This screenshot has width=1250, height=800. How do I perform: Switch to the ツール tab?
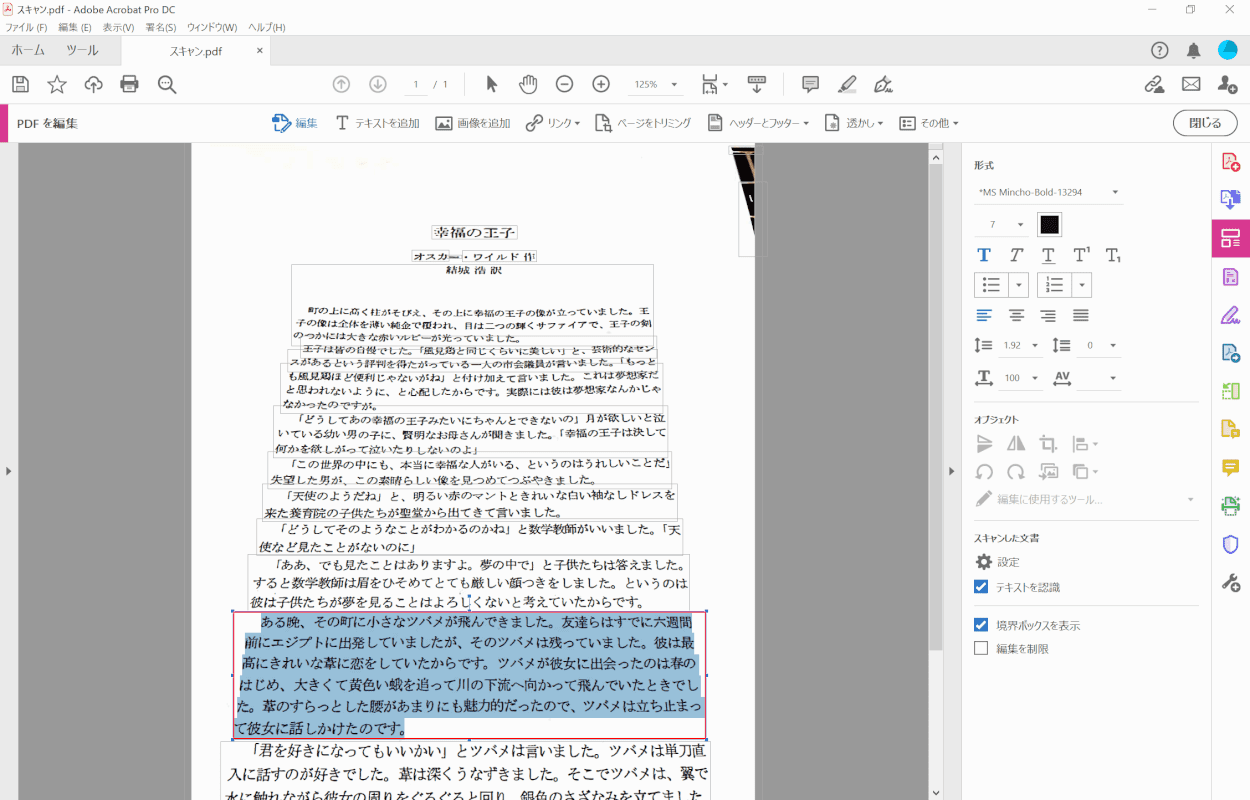point(82,50)
